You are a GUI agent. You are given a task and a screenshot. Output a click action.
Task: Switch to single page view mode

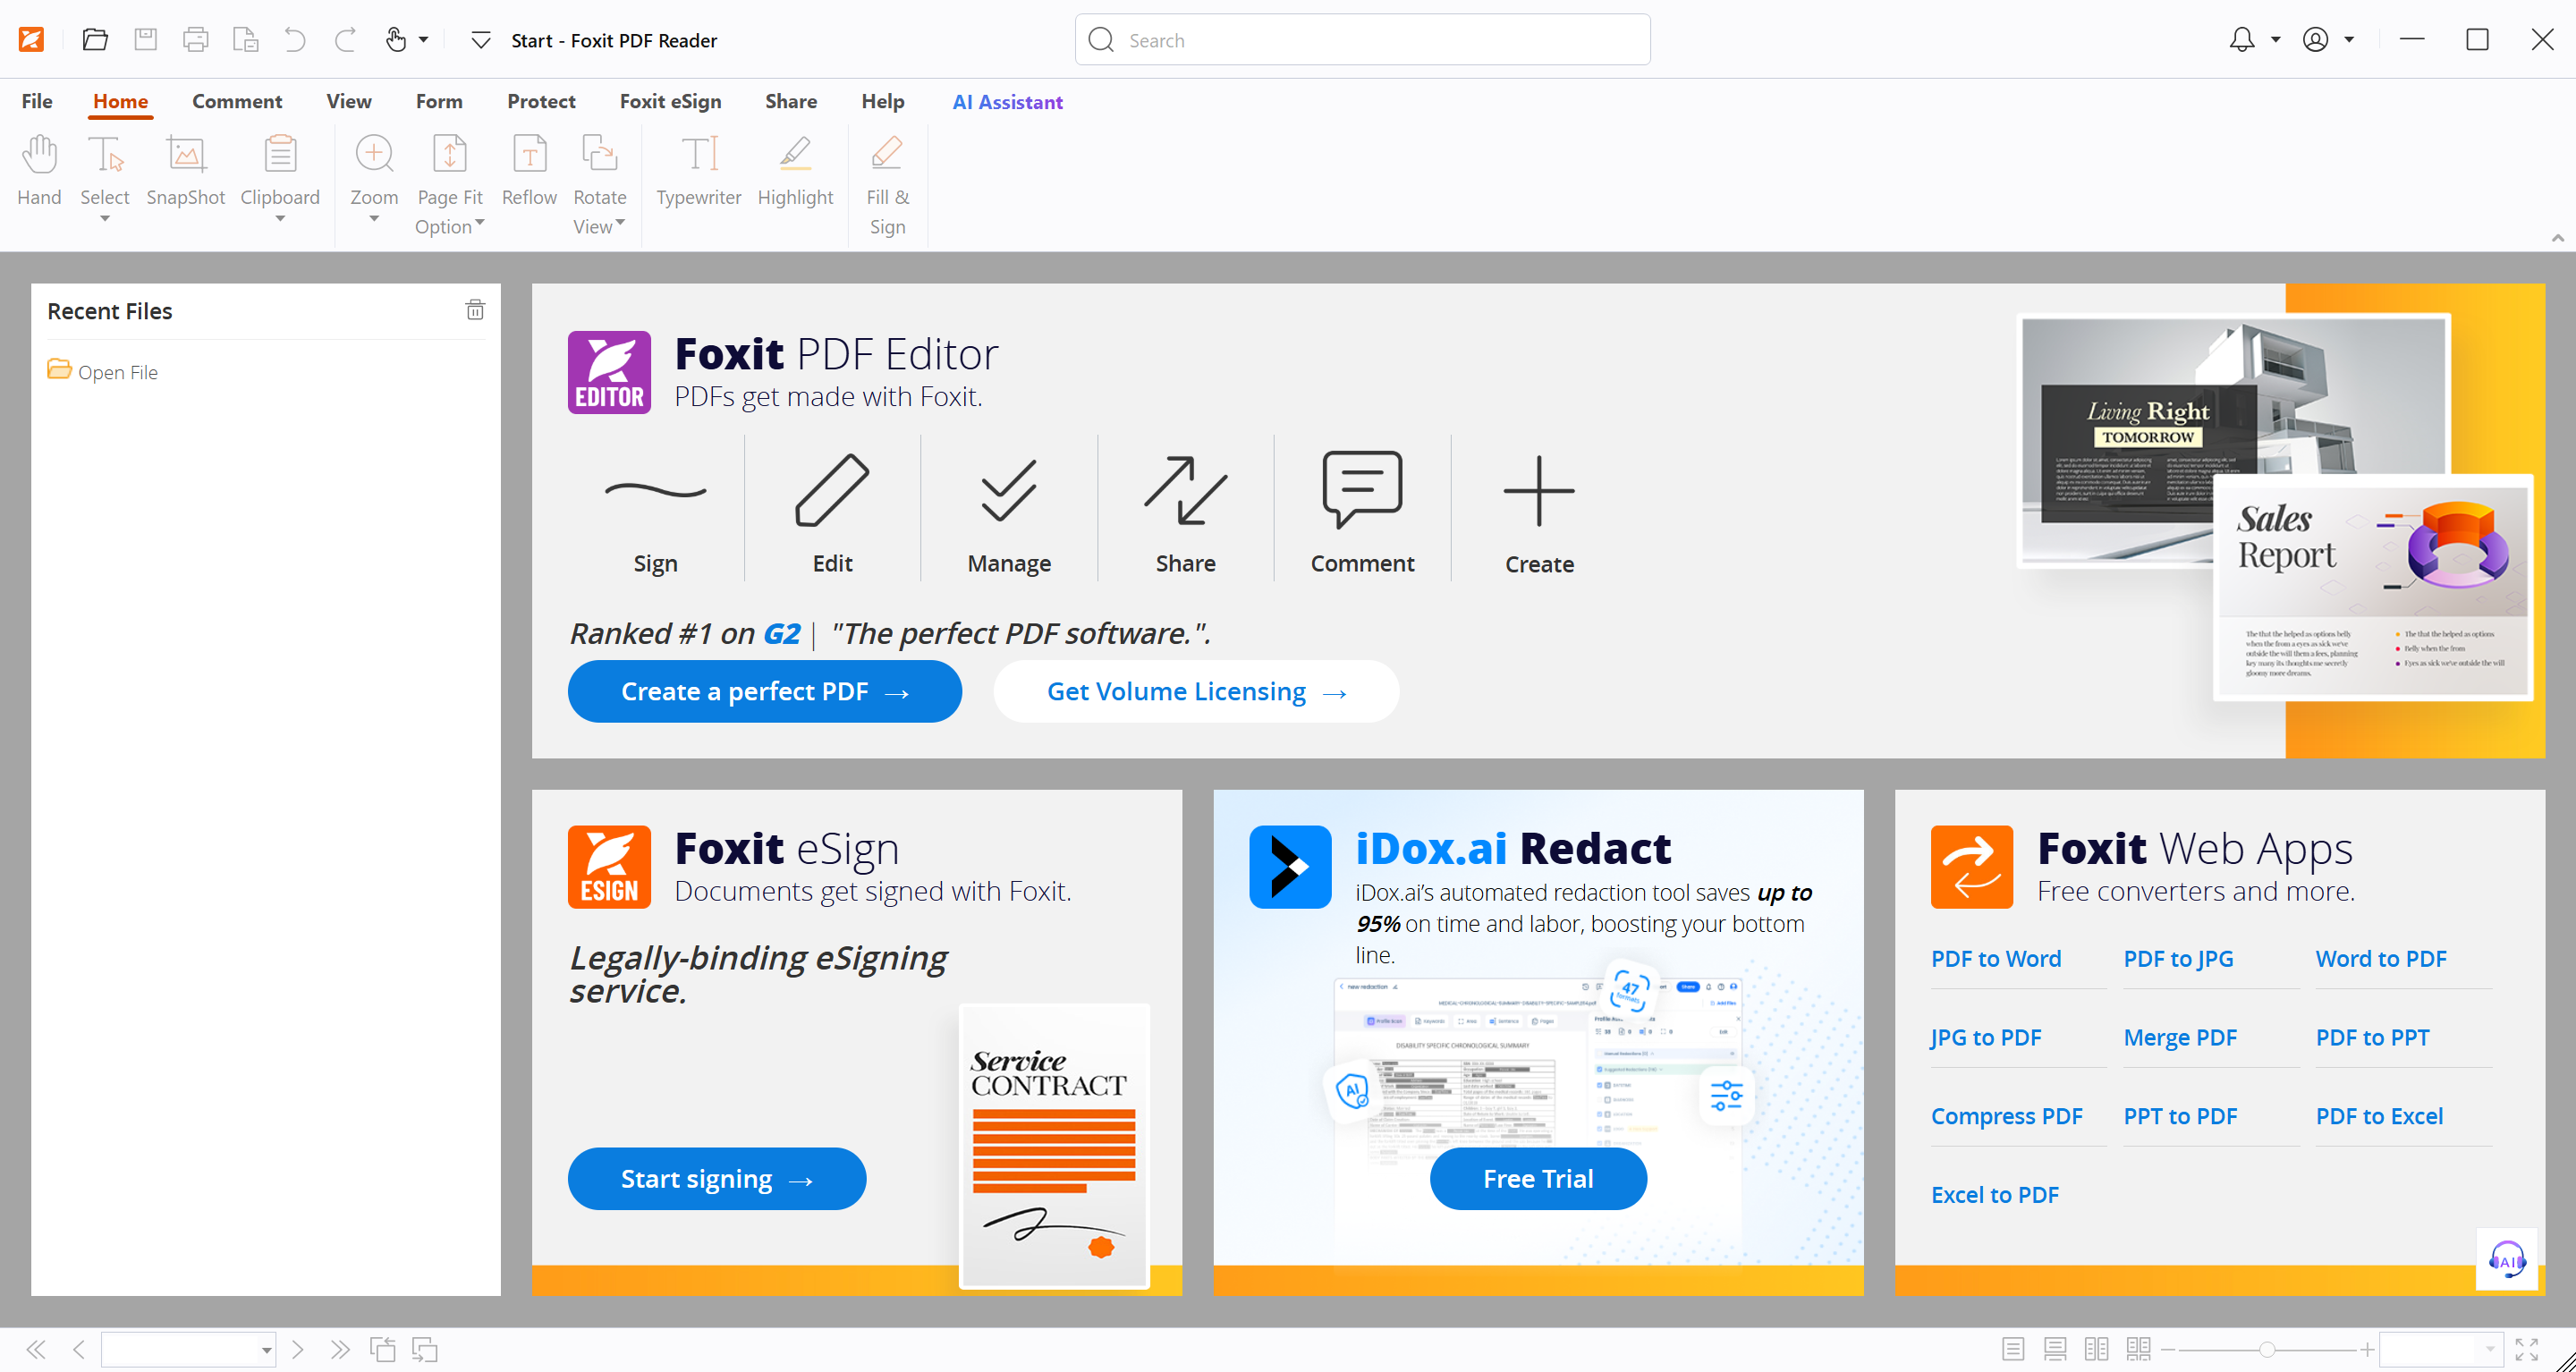click(x=2013, y=1350)
